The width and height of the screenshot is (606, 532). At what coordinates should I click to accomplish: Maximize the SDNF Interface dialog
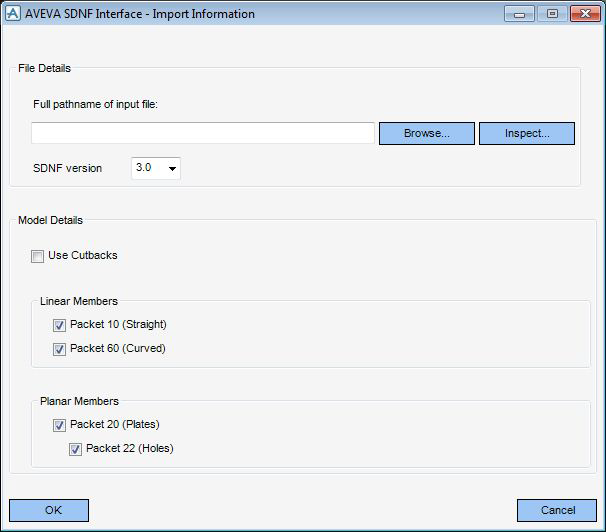coord(552,14)
